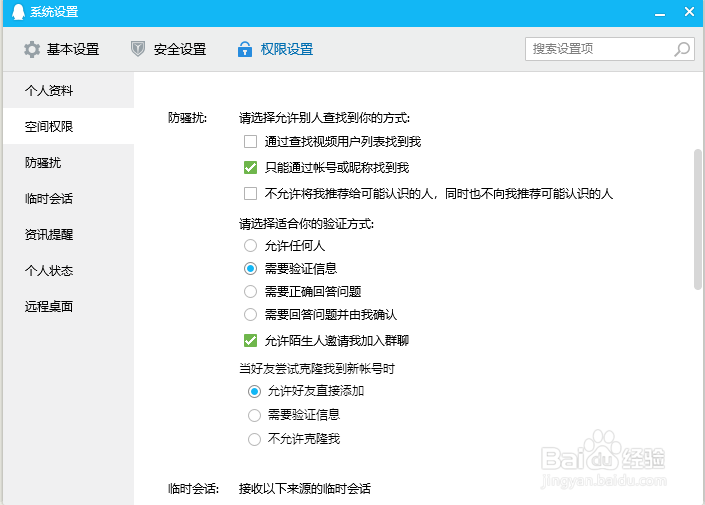The image size is (705, 505).
Task: Click the 搜索设置项 search field
Action: click(609, 49)
